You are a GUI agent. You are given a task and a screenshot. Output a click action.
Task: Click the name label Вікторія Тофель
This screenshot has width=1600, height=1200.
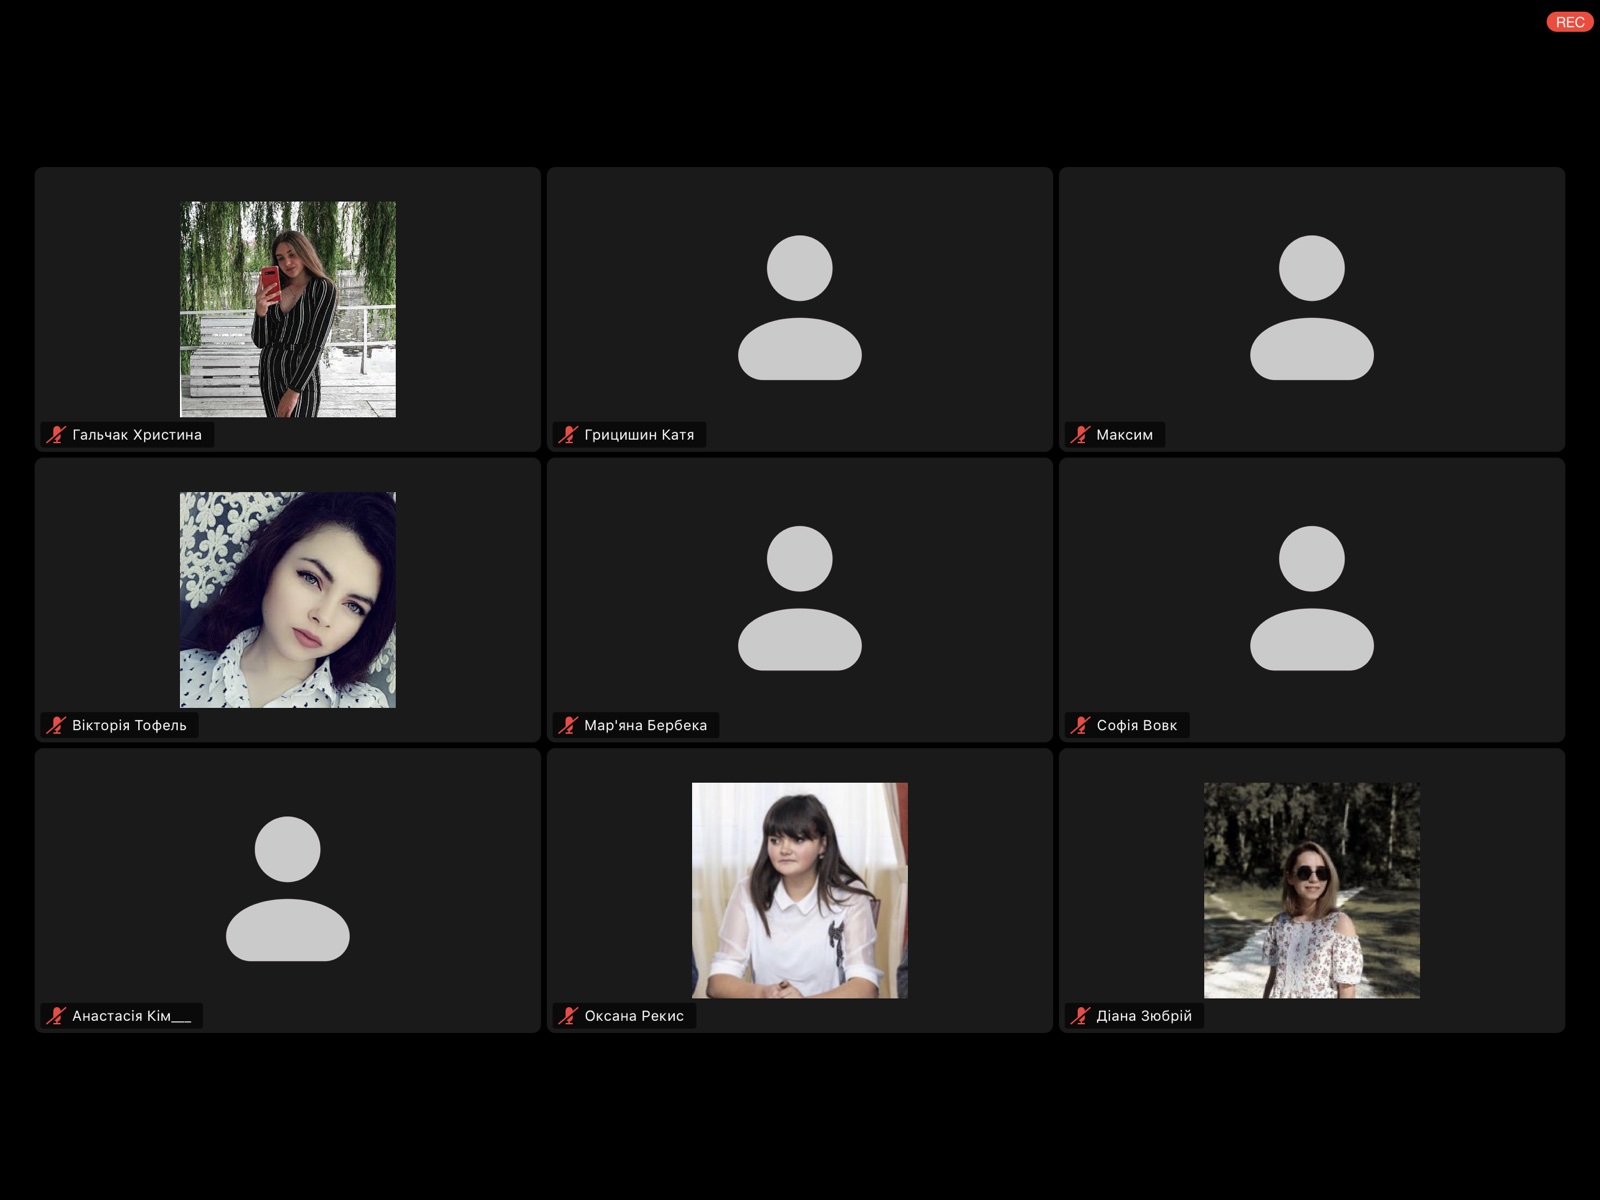pos(129,725)
